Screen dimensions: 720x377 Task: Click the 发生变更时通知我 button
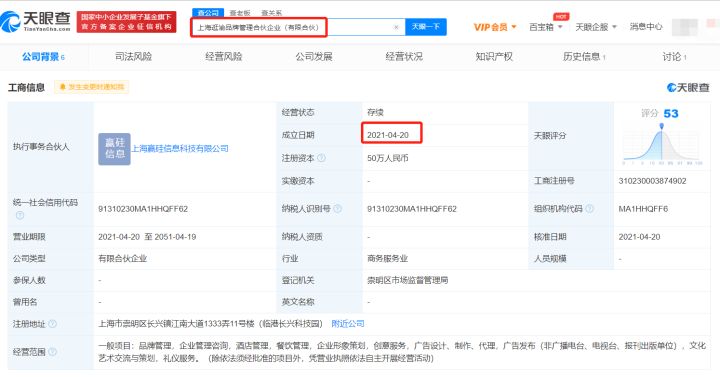click(92, 87)
